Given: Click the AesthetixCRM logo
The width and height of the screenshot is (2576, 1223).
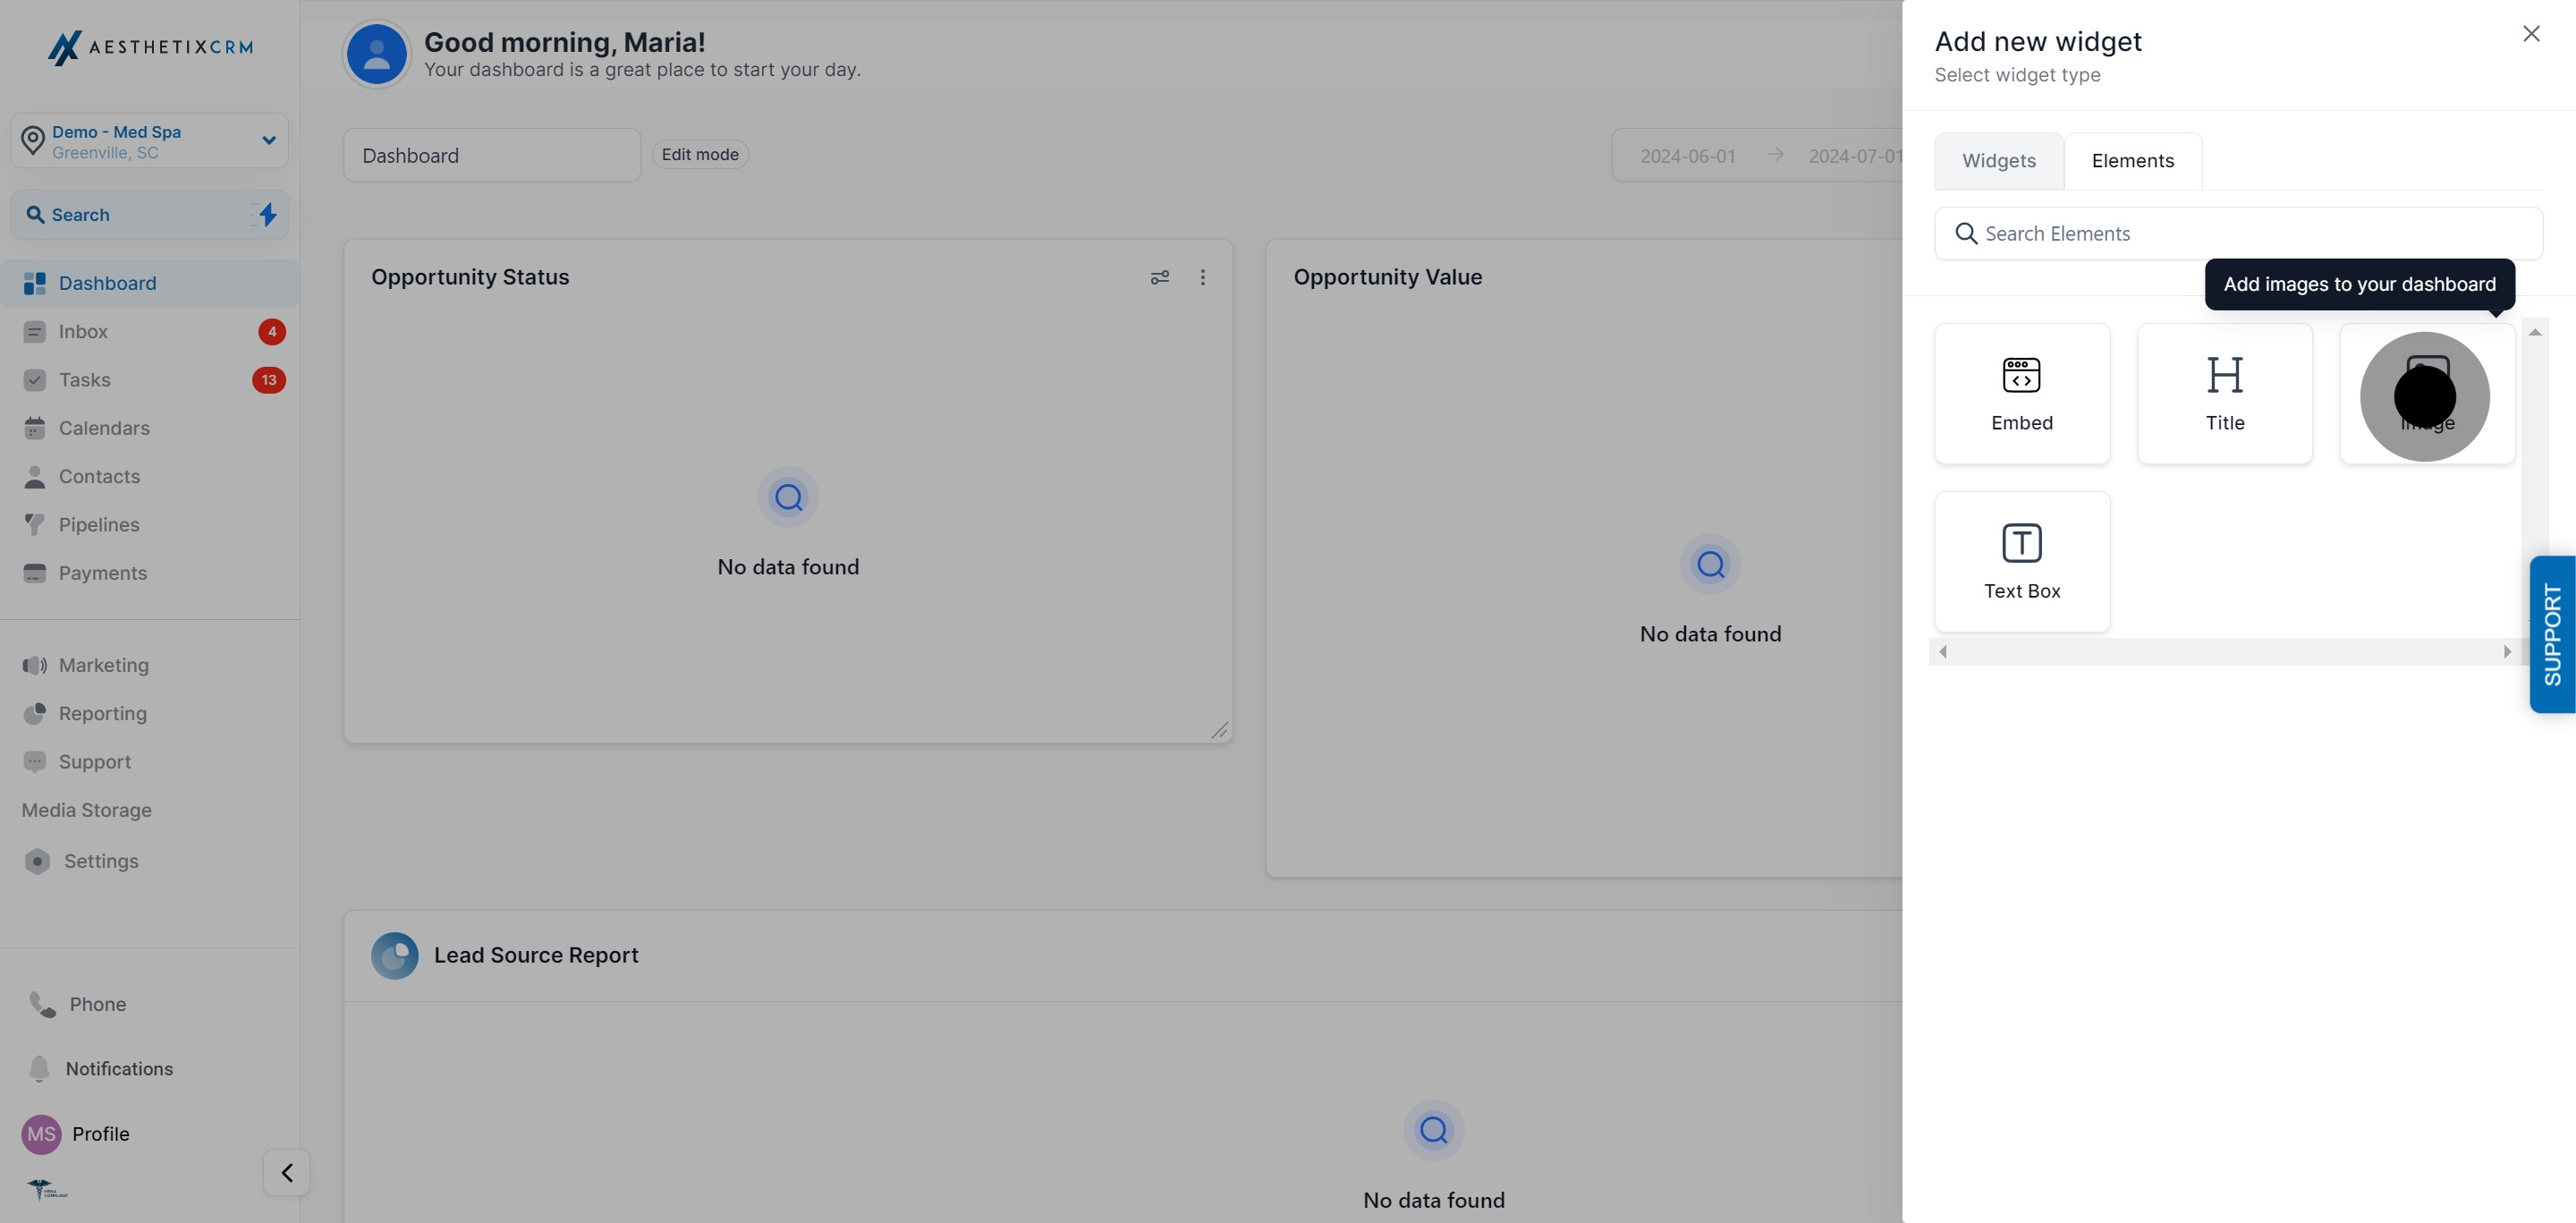Looking at the screenshot, I should 150,47.
